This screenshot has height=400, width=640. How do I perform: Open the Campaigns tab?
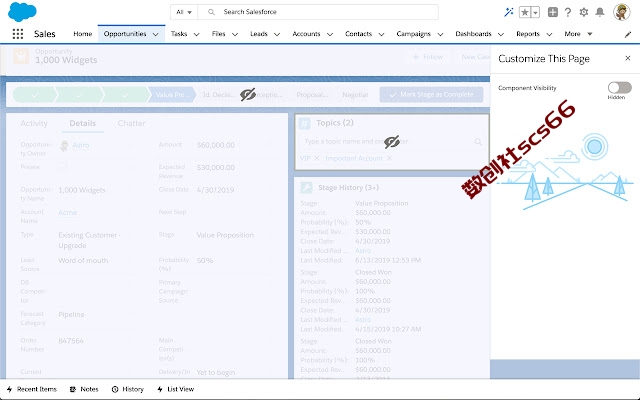tap(413, 34)
